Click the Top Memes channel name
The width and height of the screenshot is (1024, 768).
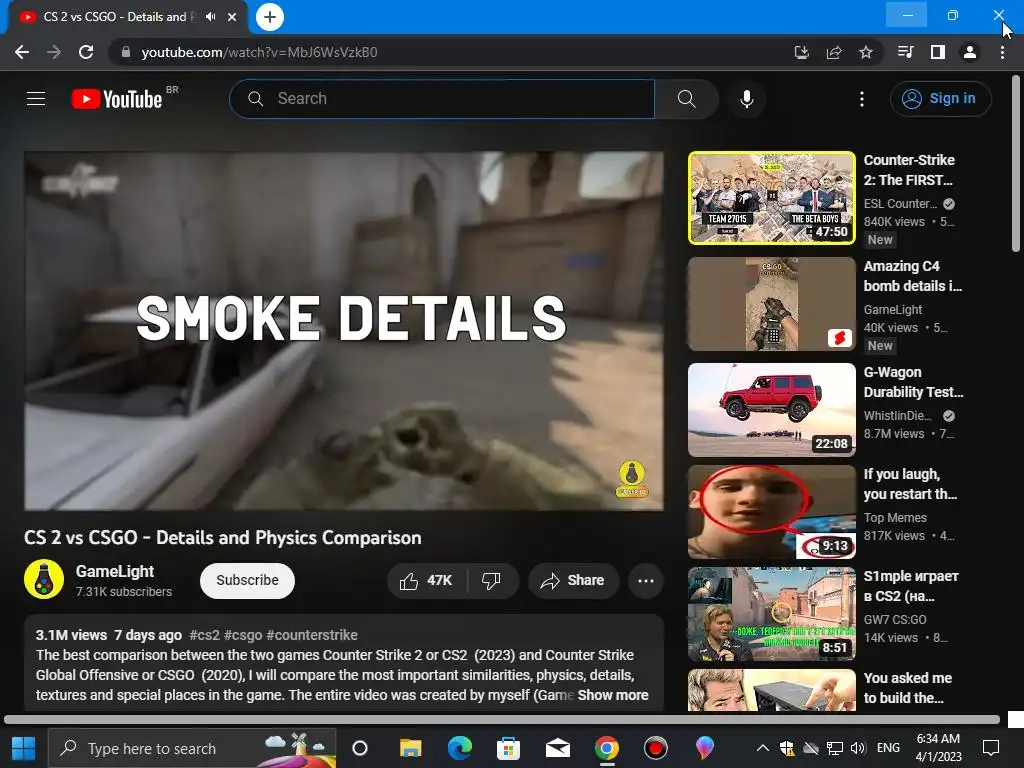point(895,518)
